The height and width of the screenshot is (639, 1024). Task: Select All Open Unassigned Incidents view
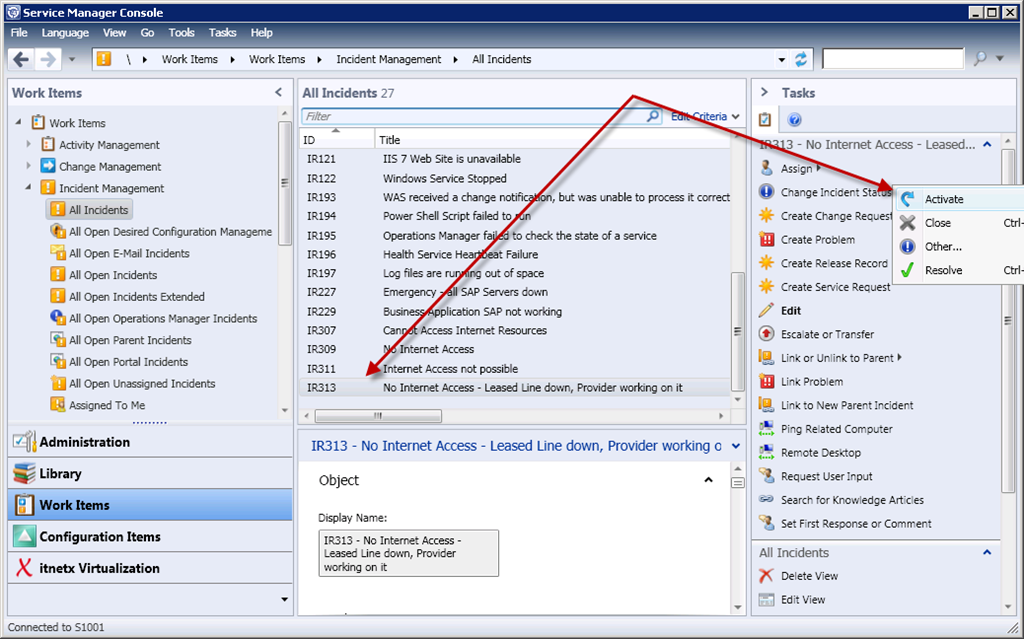click(141, 384)
